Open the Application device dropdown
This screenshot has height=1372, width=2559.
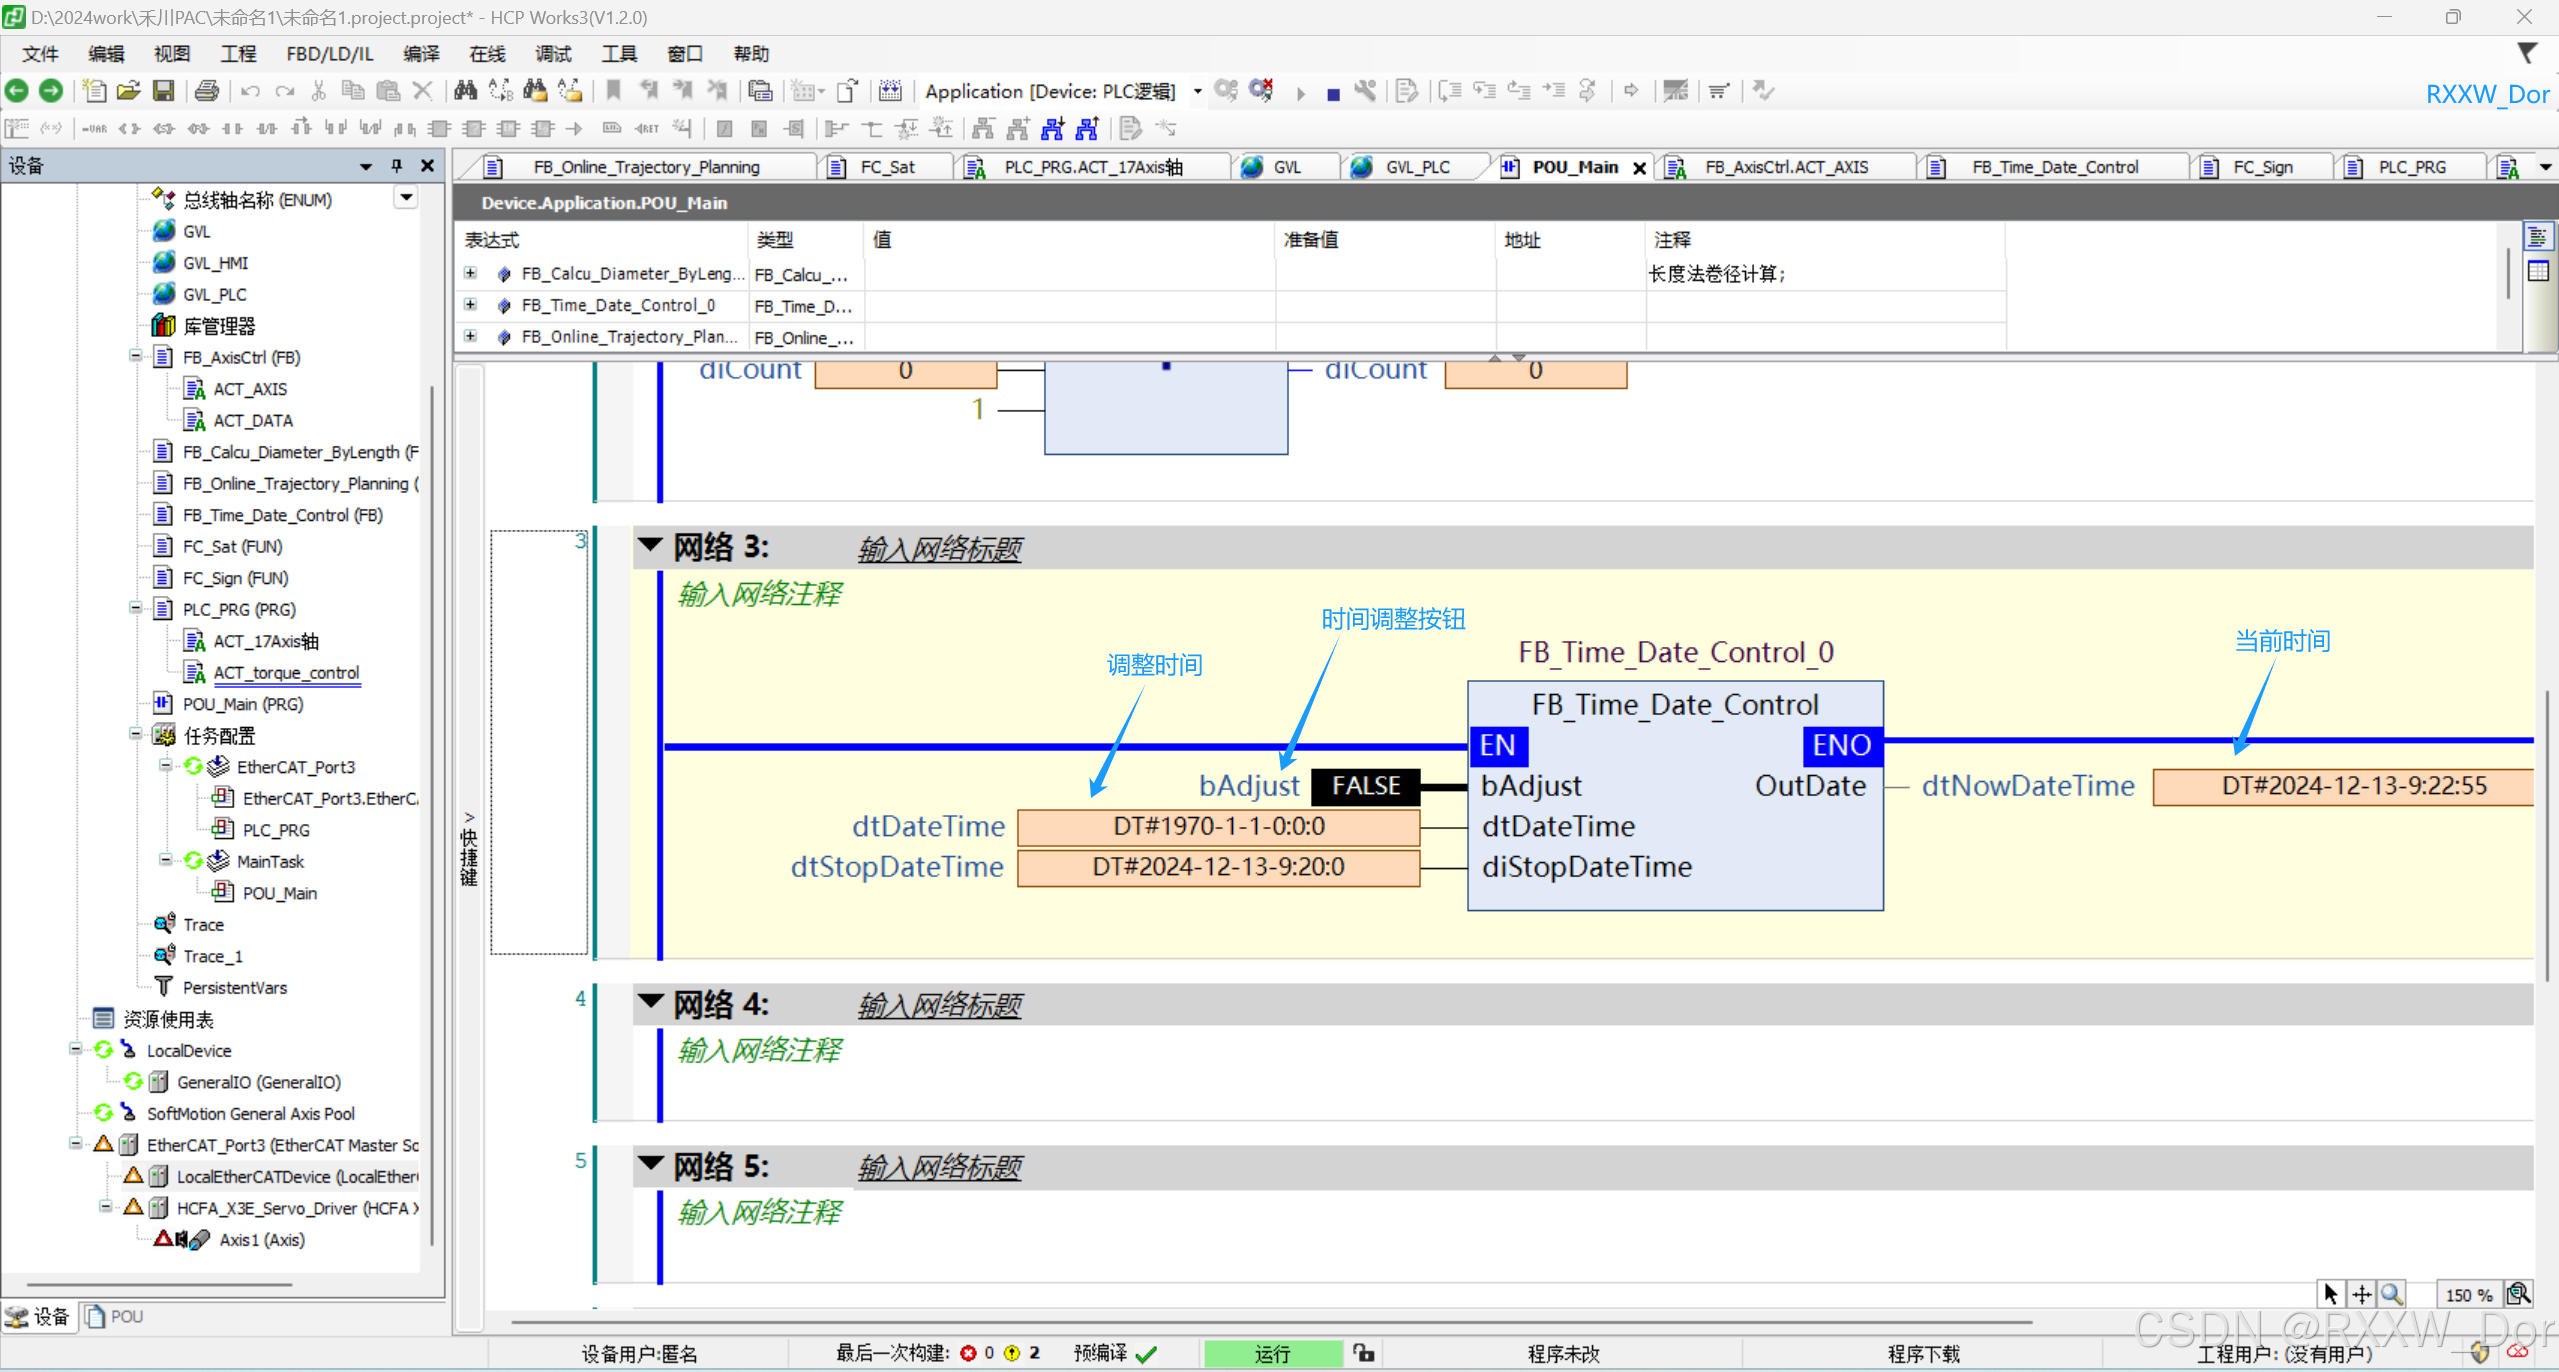[1197, 91]
